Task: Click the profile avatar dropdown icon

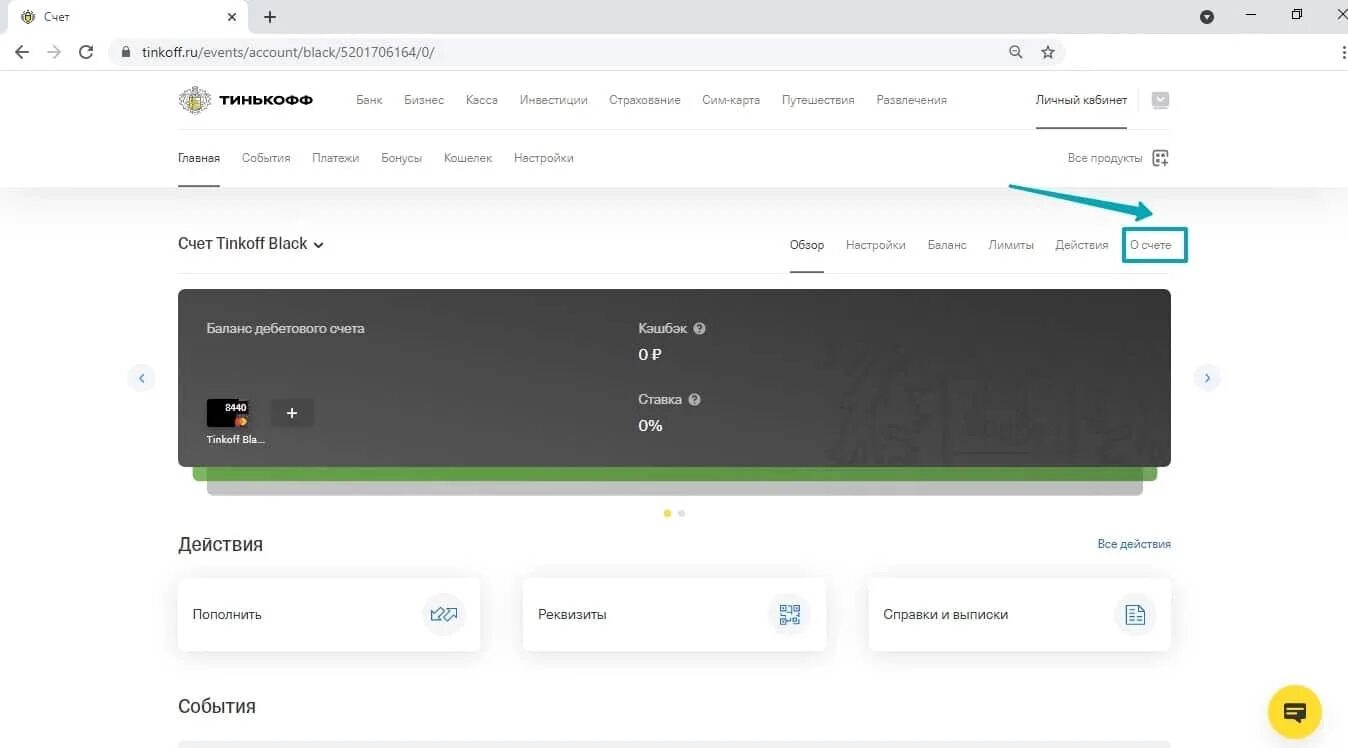Action: tap(1160, 100)
